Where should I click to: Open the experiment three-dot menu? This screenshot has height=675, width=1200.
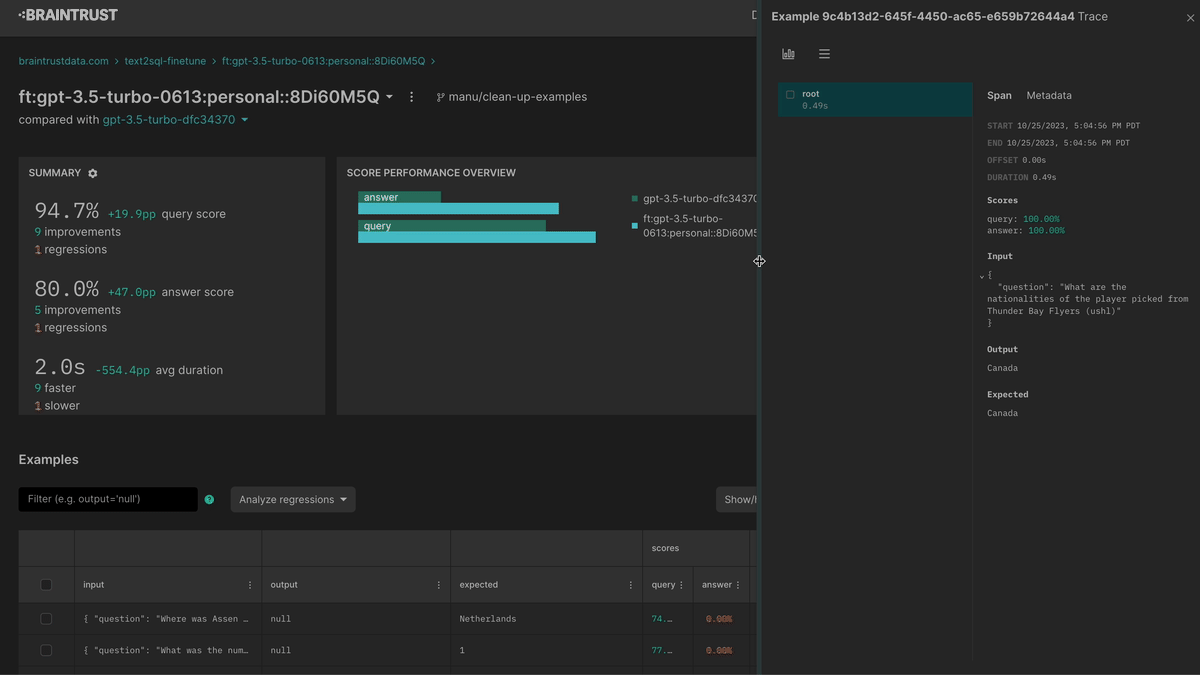pyautogui.click(x=411, y=95)
